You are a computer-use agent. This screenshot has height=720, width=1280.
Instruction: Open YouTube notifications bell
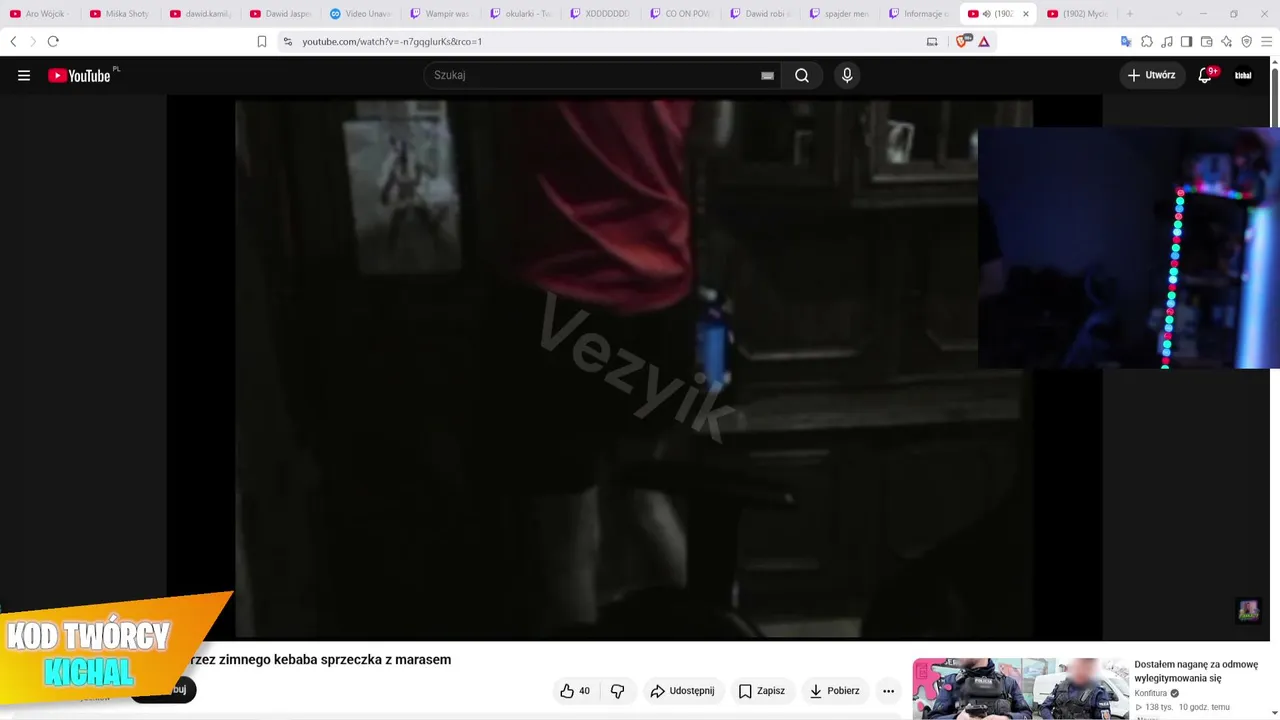(1205, 75)
